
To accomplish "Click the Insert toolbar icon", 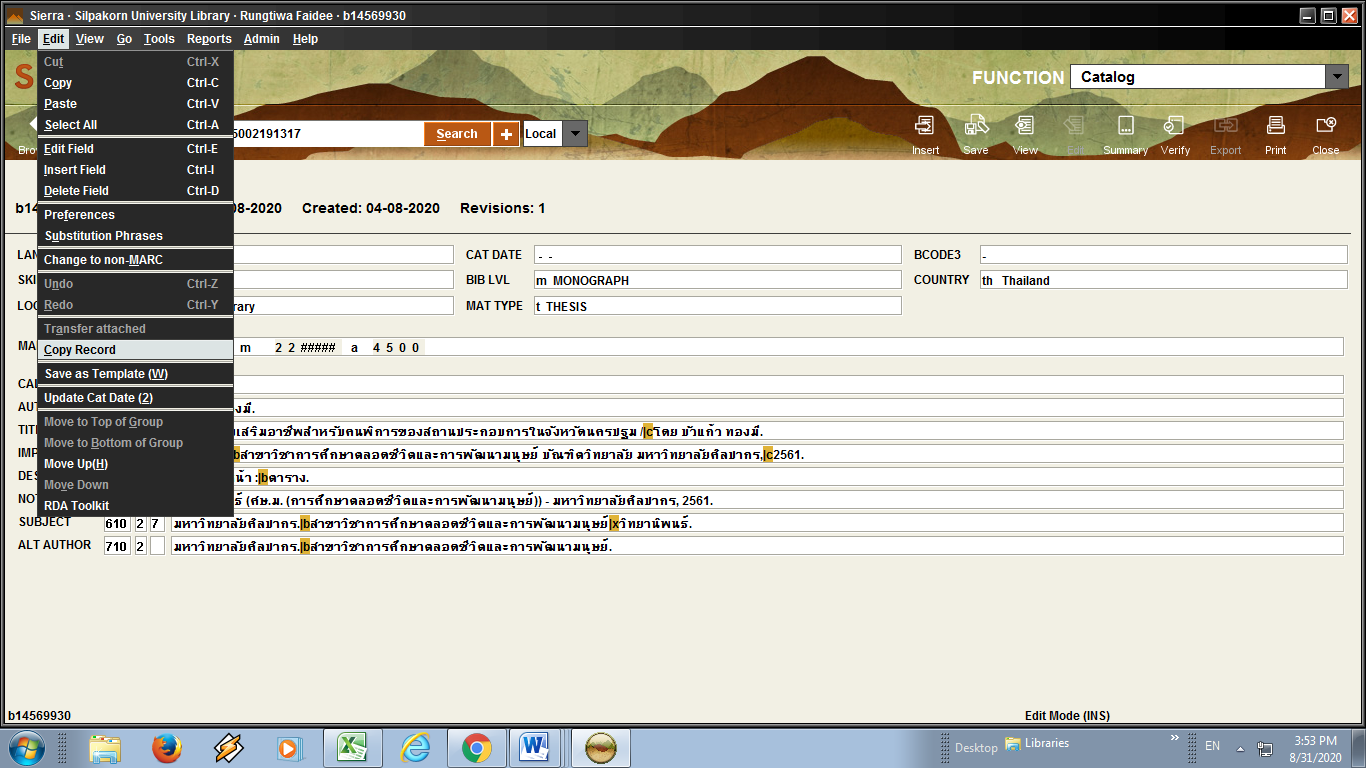I will [x=925, y=135].
